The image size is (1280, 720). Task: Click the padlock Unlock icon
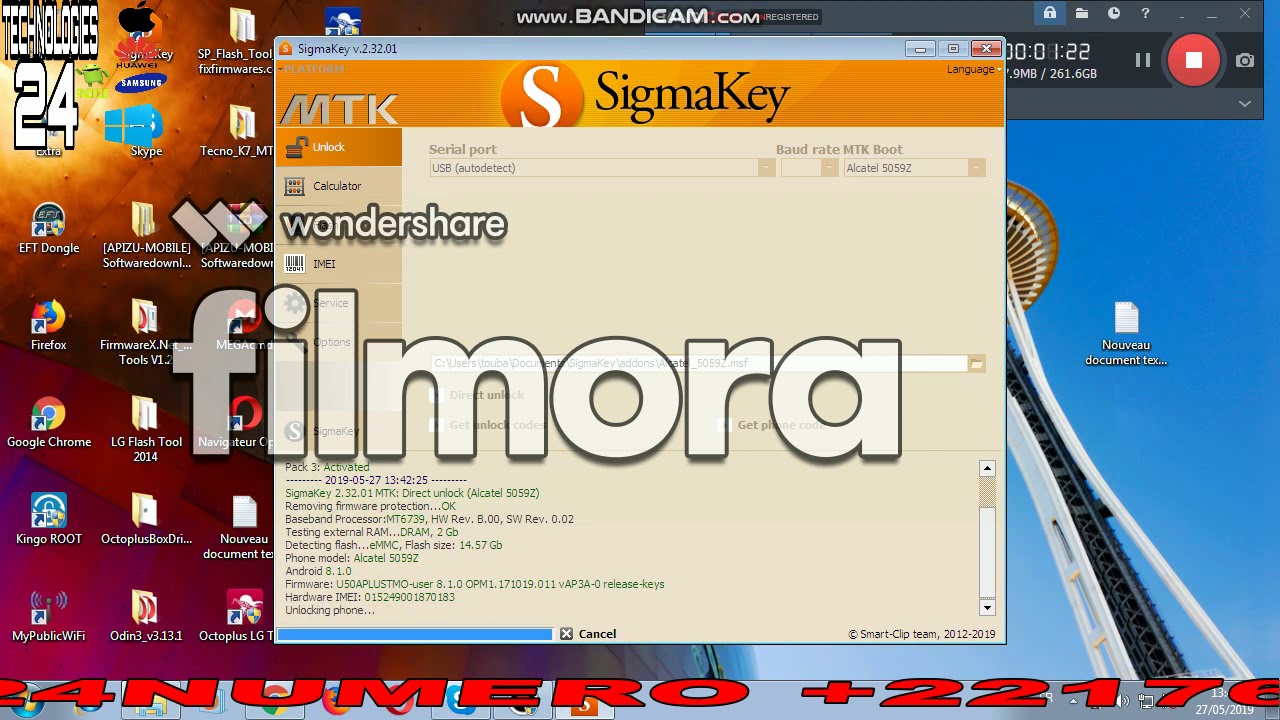point(295,148)
